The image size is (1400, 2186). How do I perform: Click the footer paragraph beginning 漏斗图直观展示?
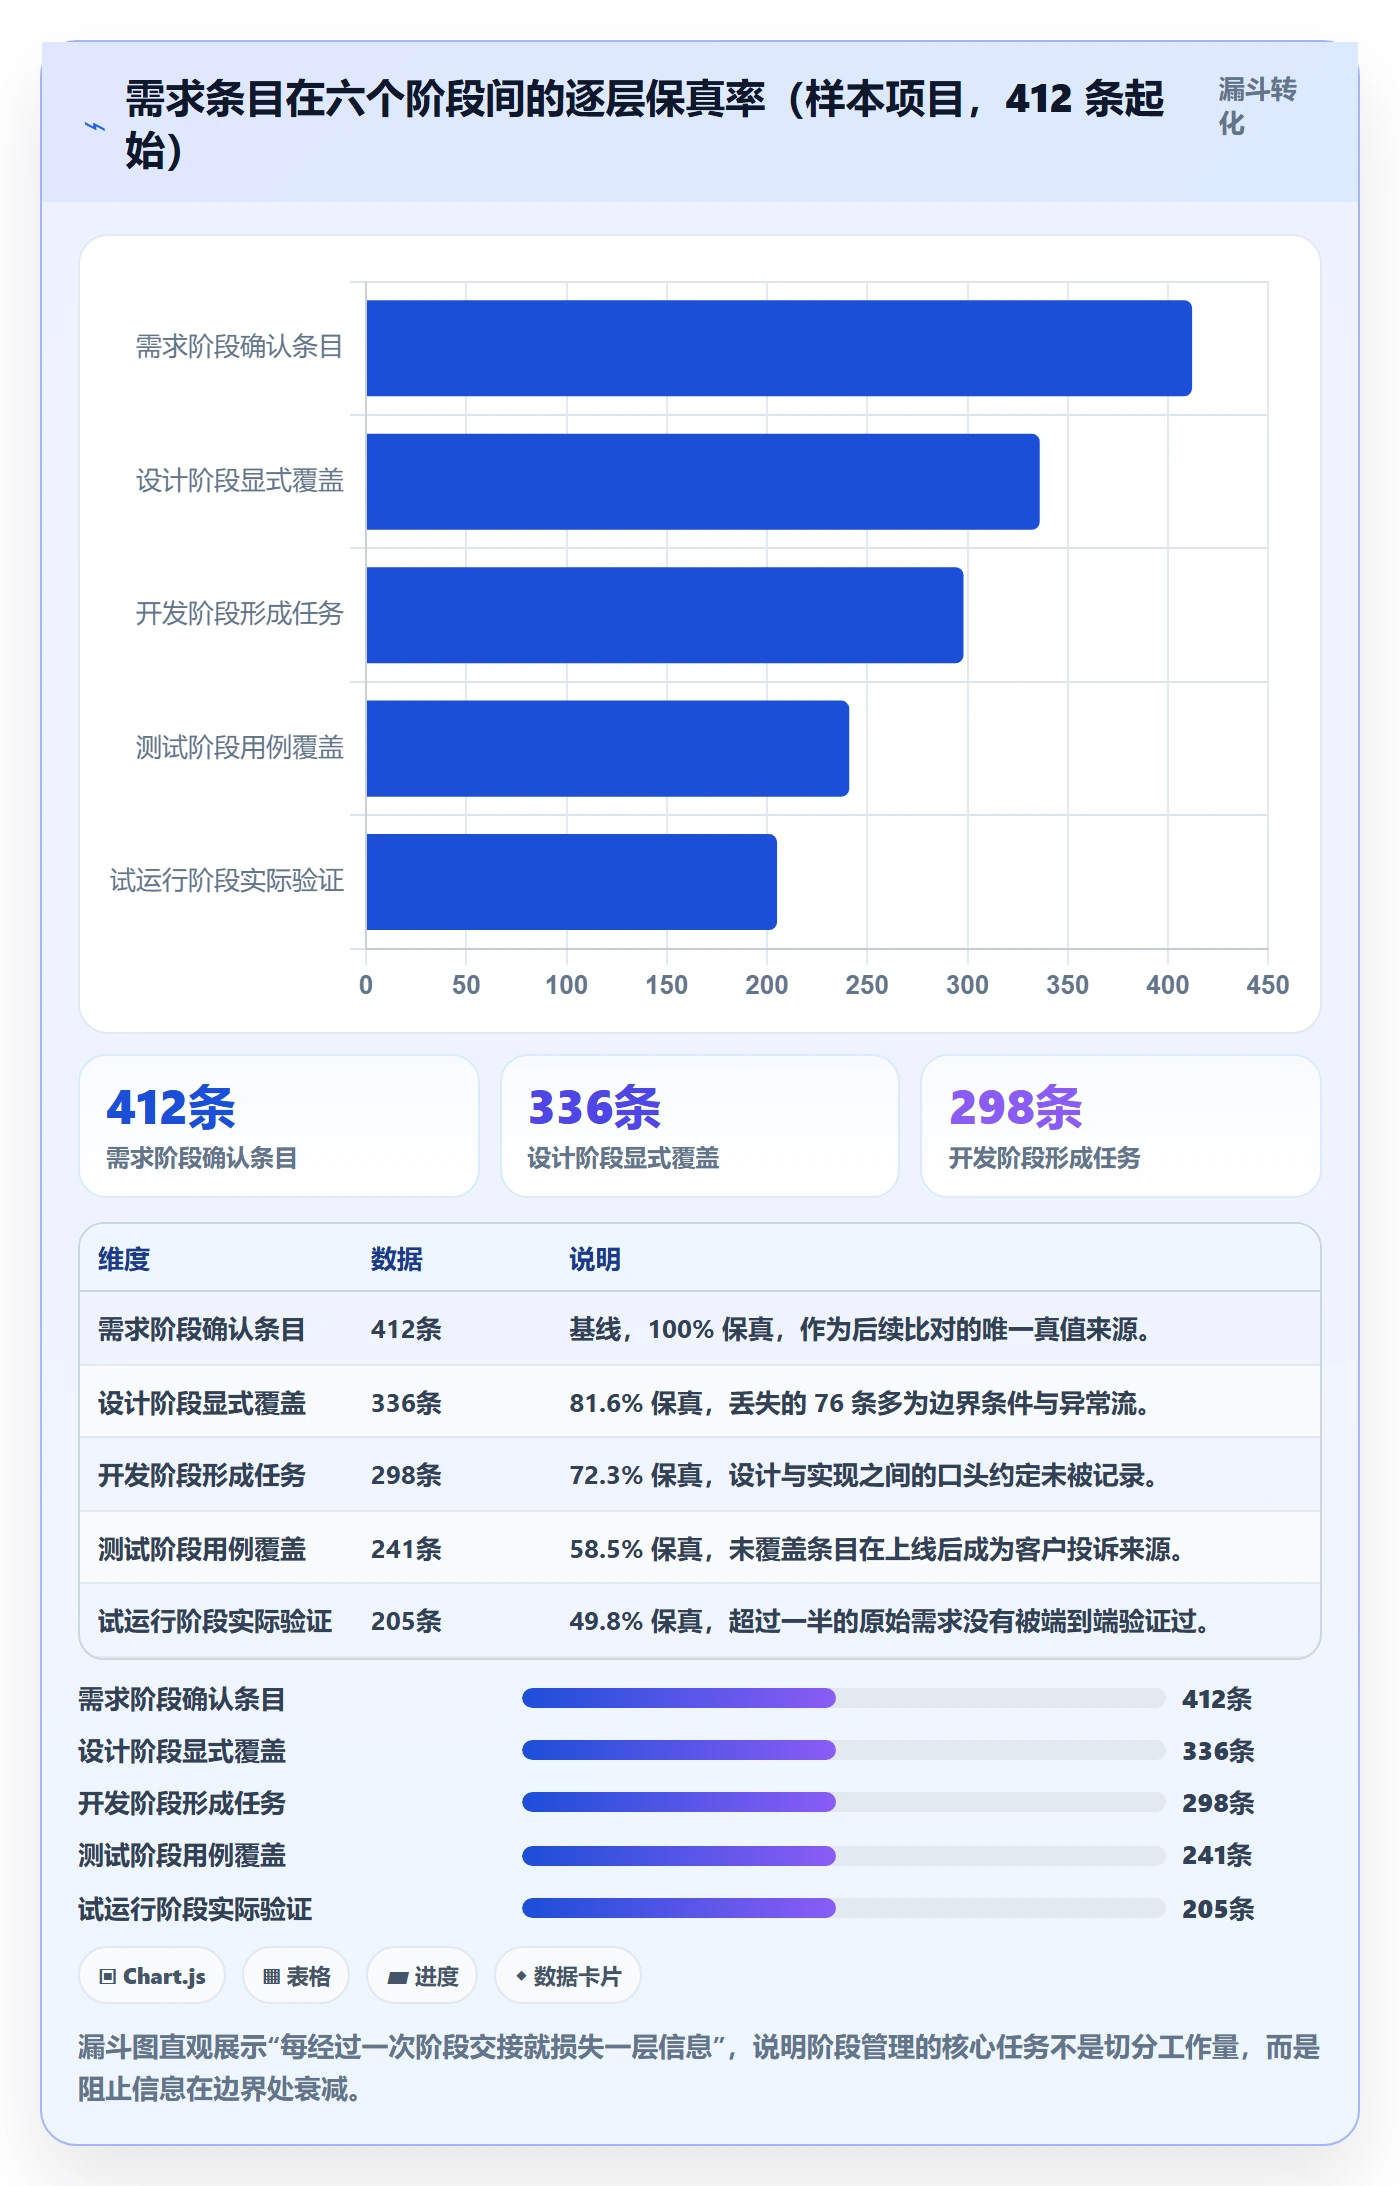tap(699, 2068)
